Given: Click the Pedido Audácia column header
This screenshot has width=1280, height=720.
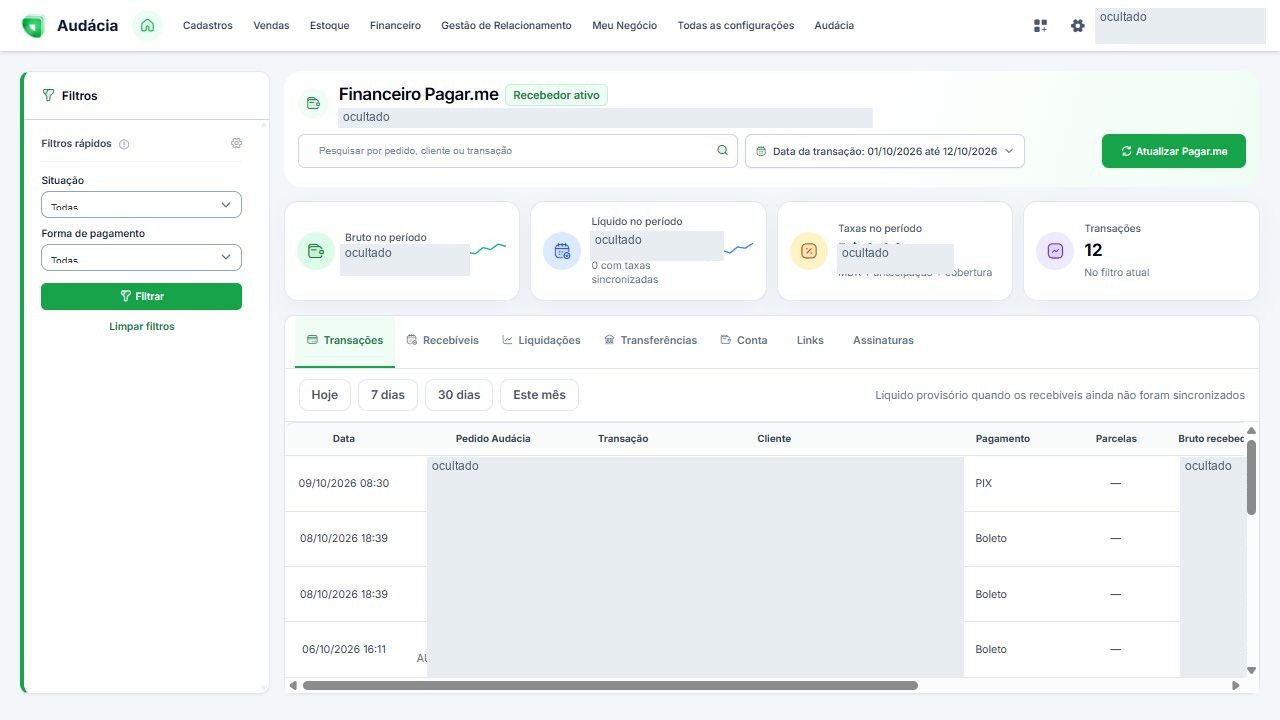Looking at the screenshot, I should click(493, 439).
